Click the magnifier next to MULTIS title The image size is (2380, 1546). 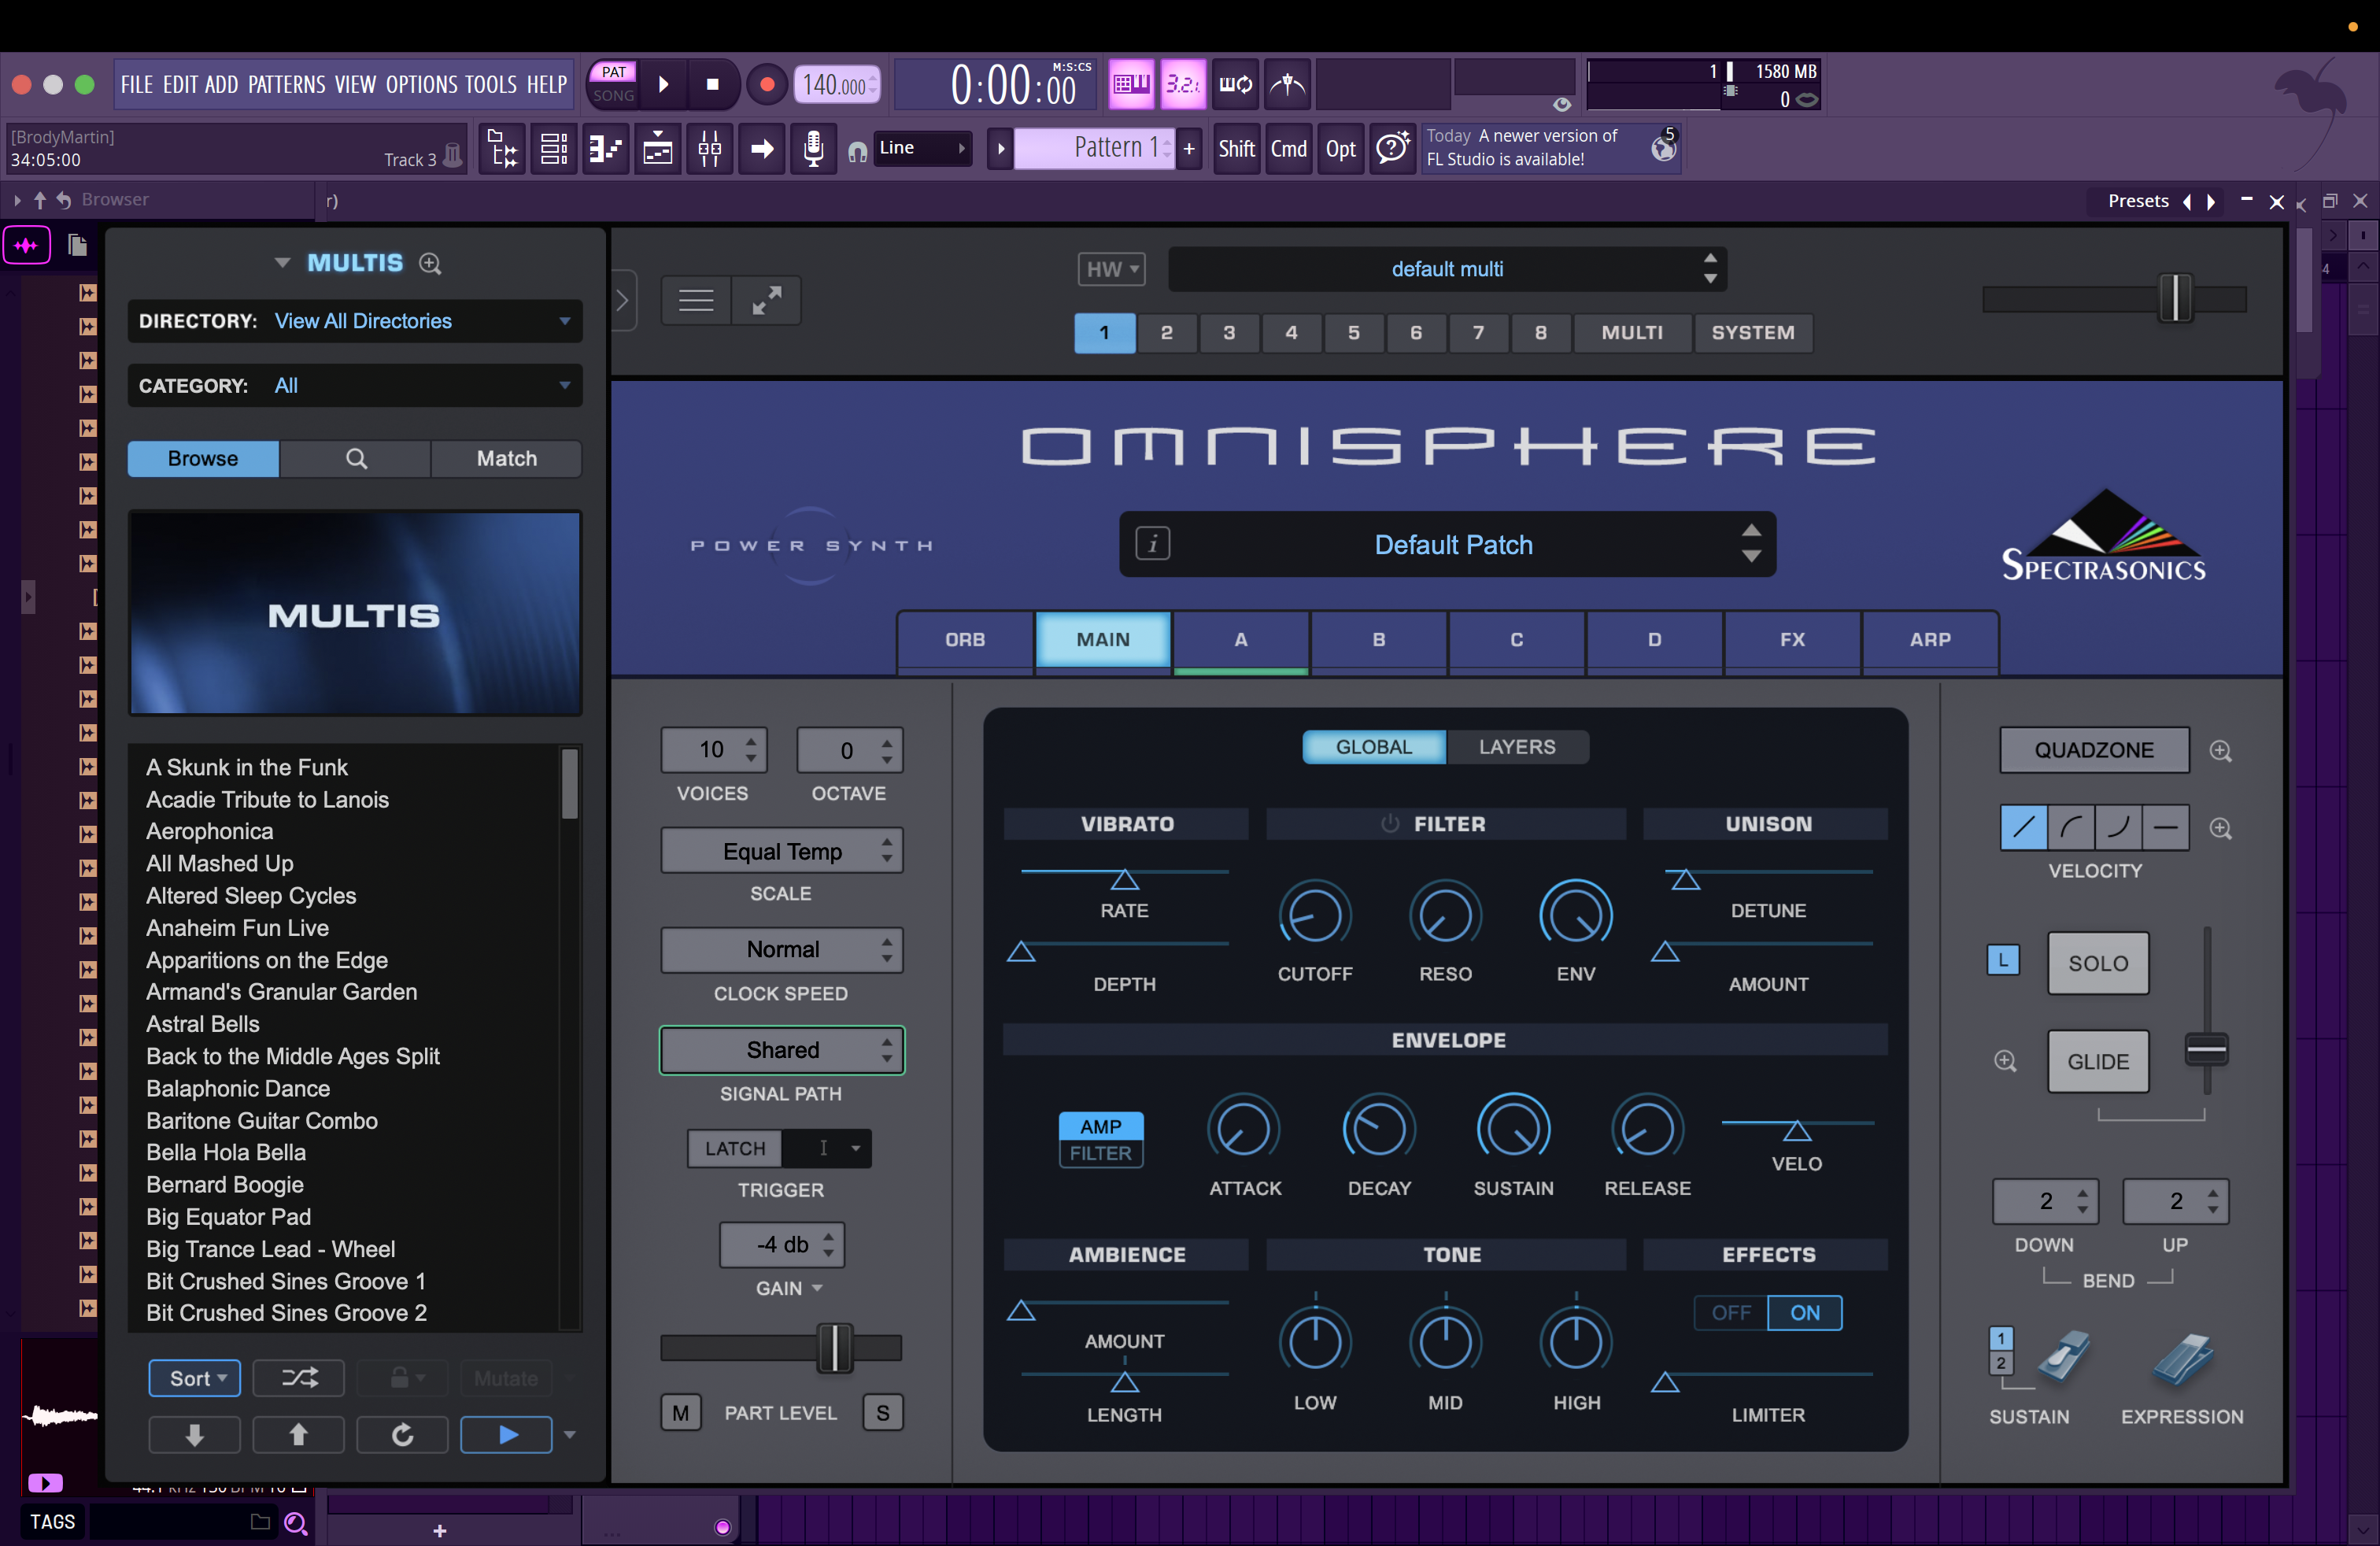tap(430, 263)
